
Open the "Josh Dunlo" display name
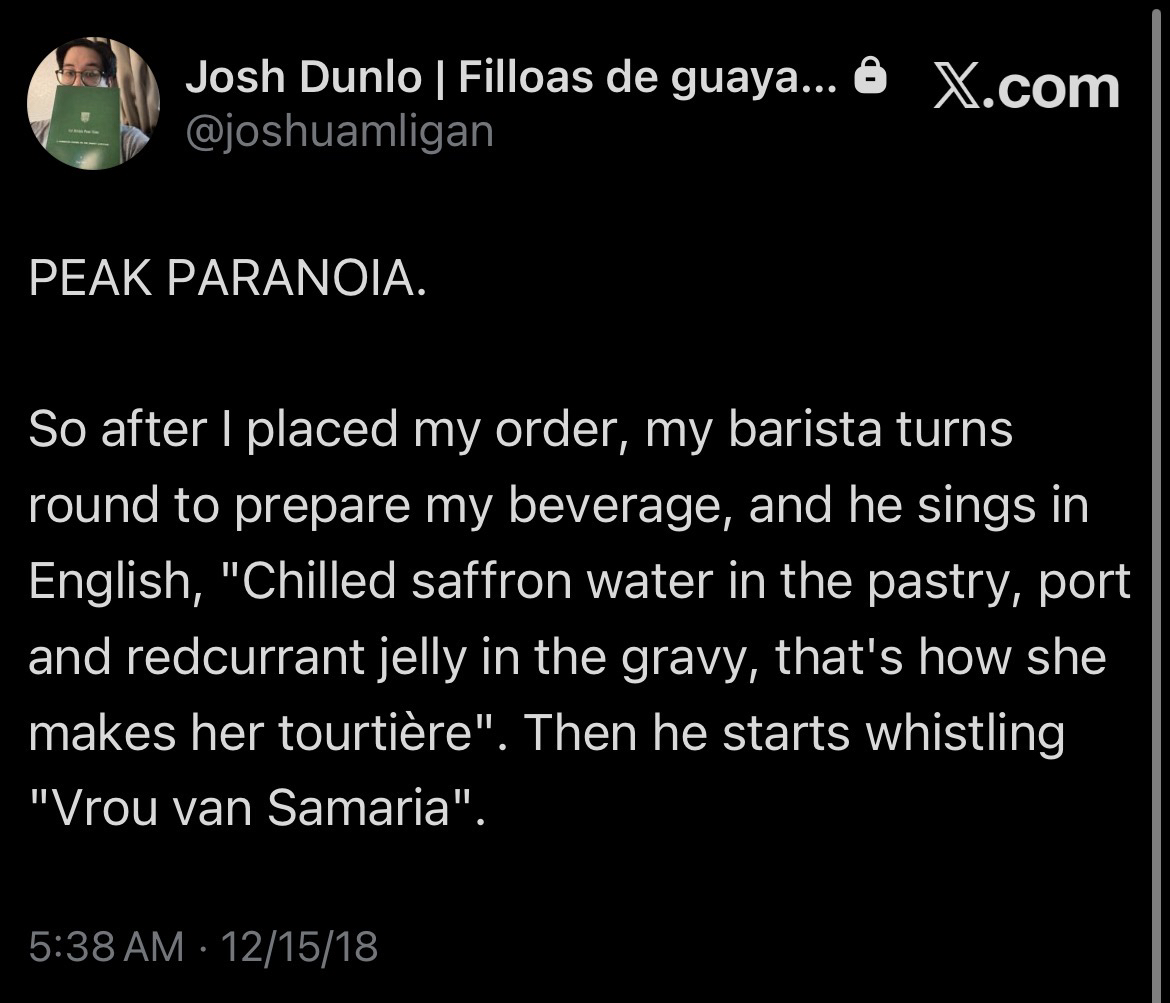302,79
